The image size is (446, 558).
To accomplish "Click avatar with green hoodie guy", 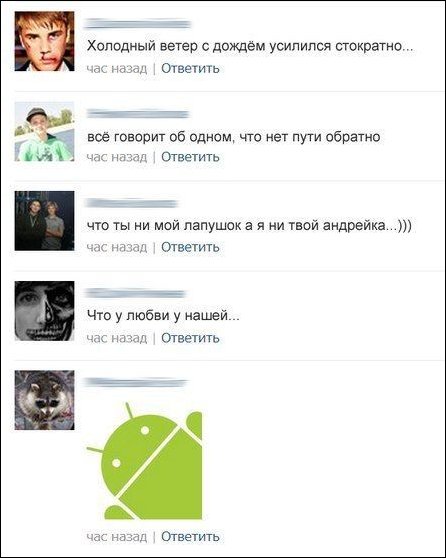I will coord(44,131).
